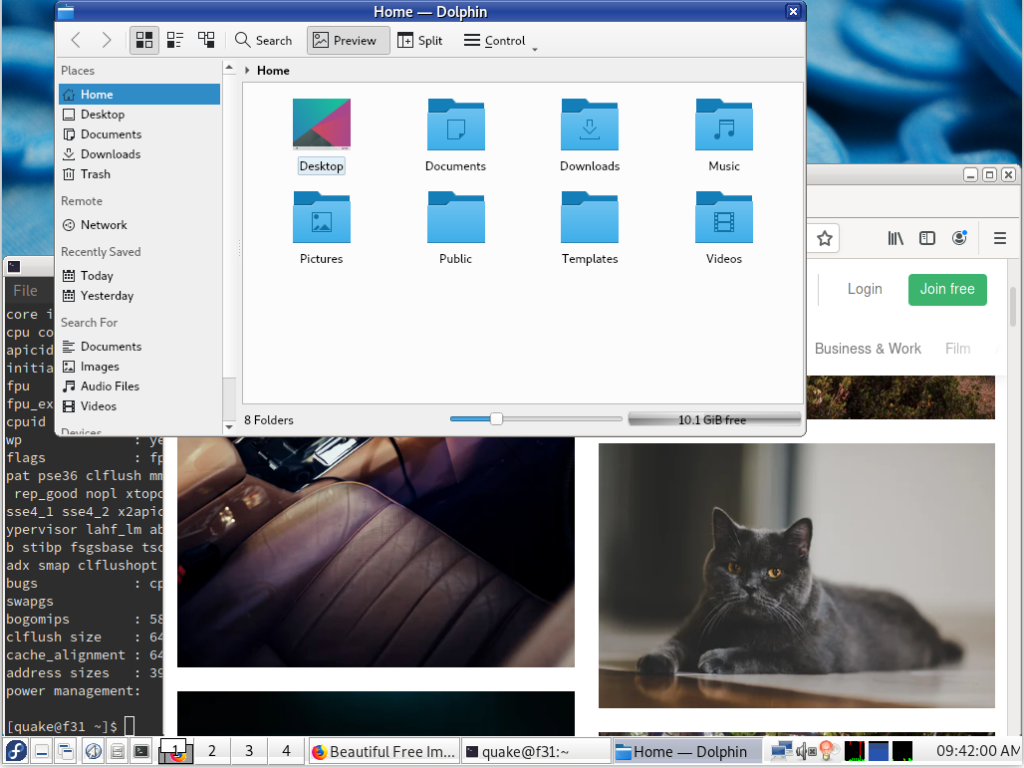Adjust the icon zoom slider
1024x768 pixels.
(x=496, y=419)
